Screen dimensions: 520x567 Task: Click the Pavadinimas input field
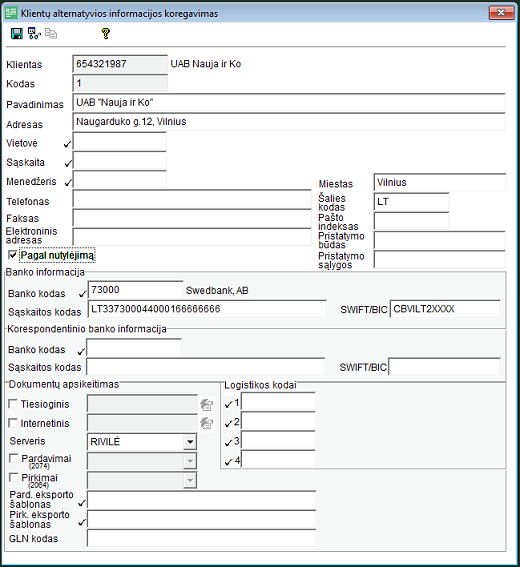point(289,102)
